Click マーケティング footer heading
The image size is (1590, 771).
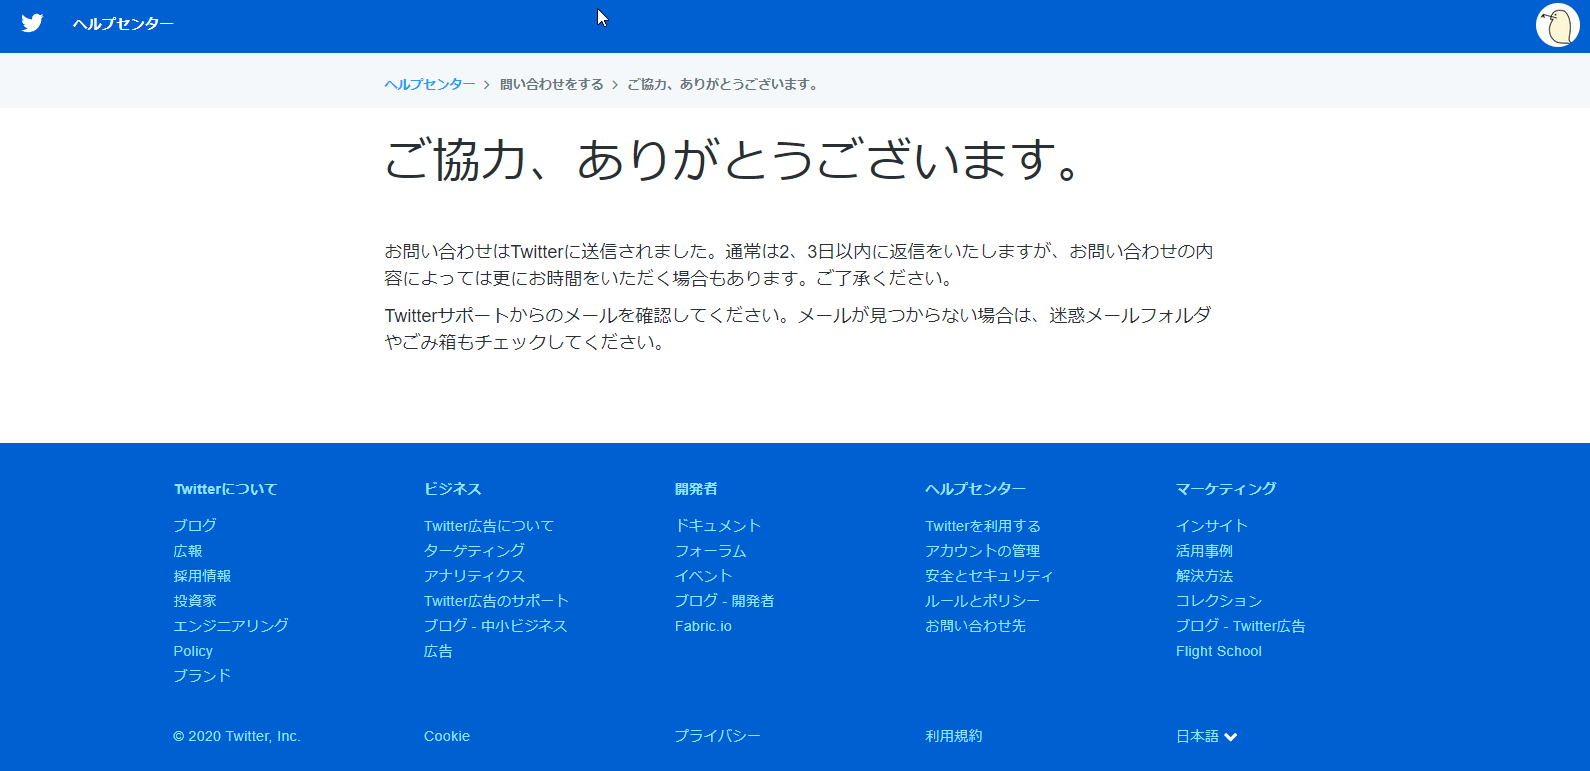coord(1226,489)
